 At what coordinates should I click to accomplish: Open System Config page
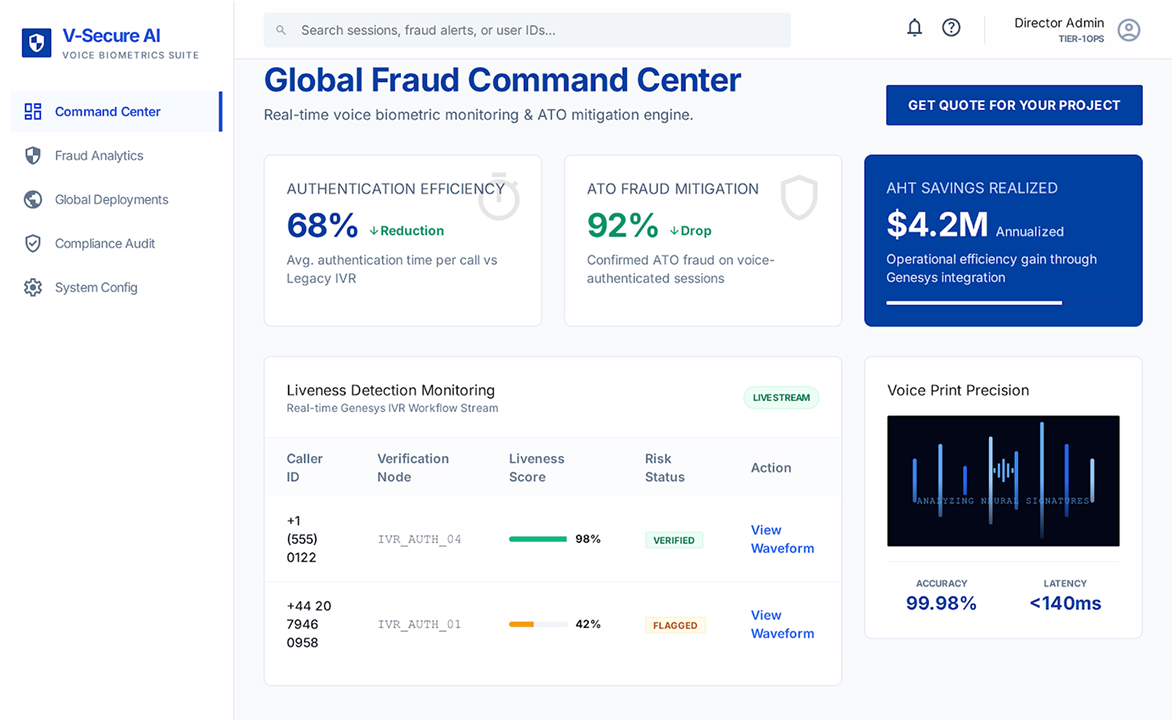coord(117,287)
